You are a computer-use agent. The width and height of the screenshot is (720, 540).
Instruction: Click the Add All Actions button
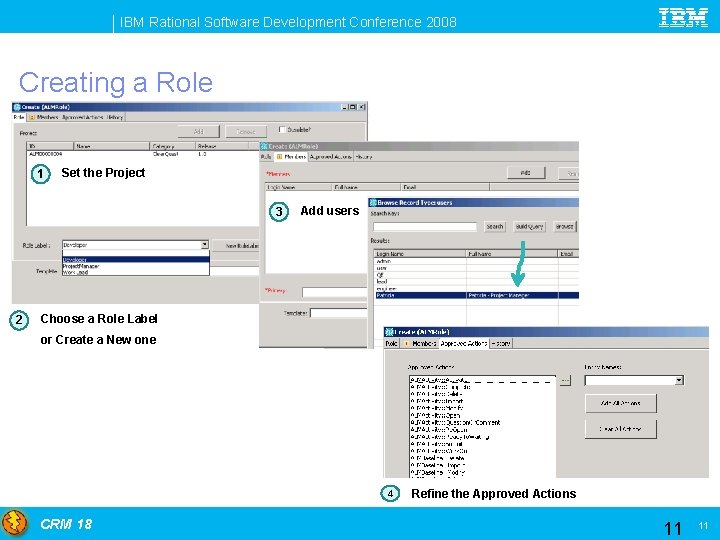[x=620, y=403]
